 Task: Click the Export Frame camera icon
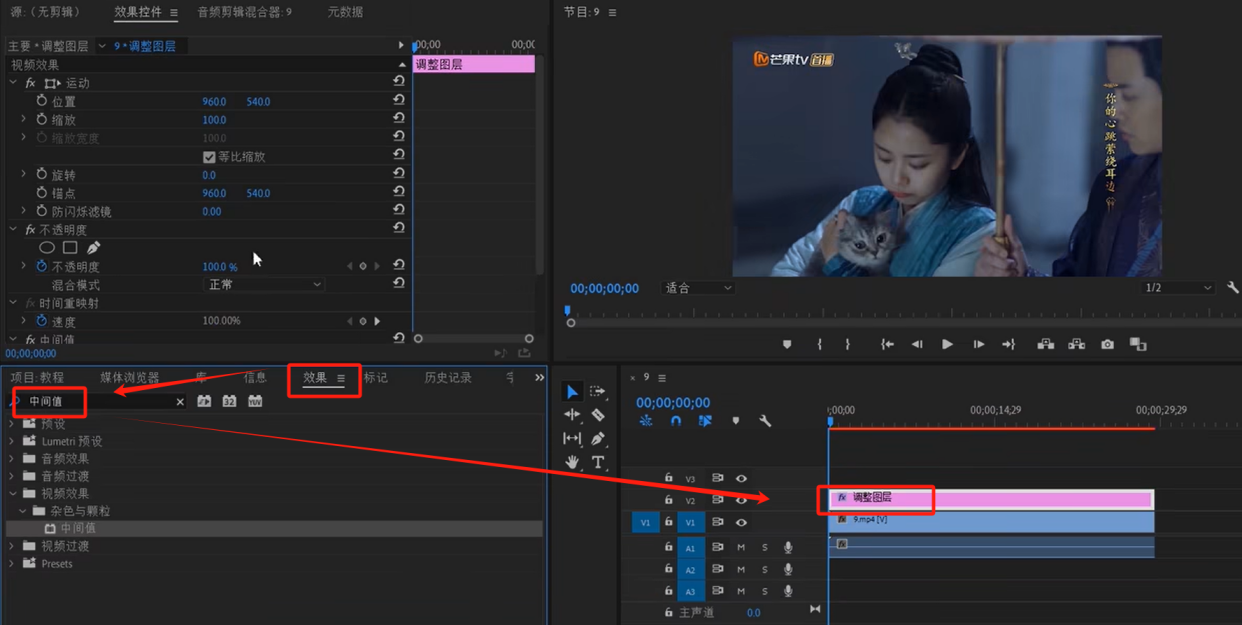1107,344
